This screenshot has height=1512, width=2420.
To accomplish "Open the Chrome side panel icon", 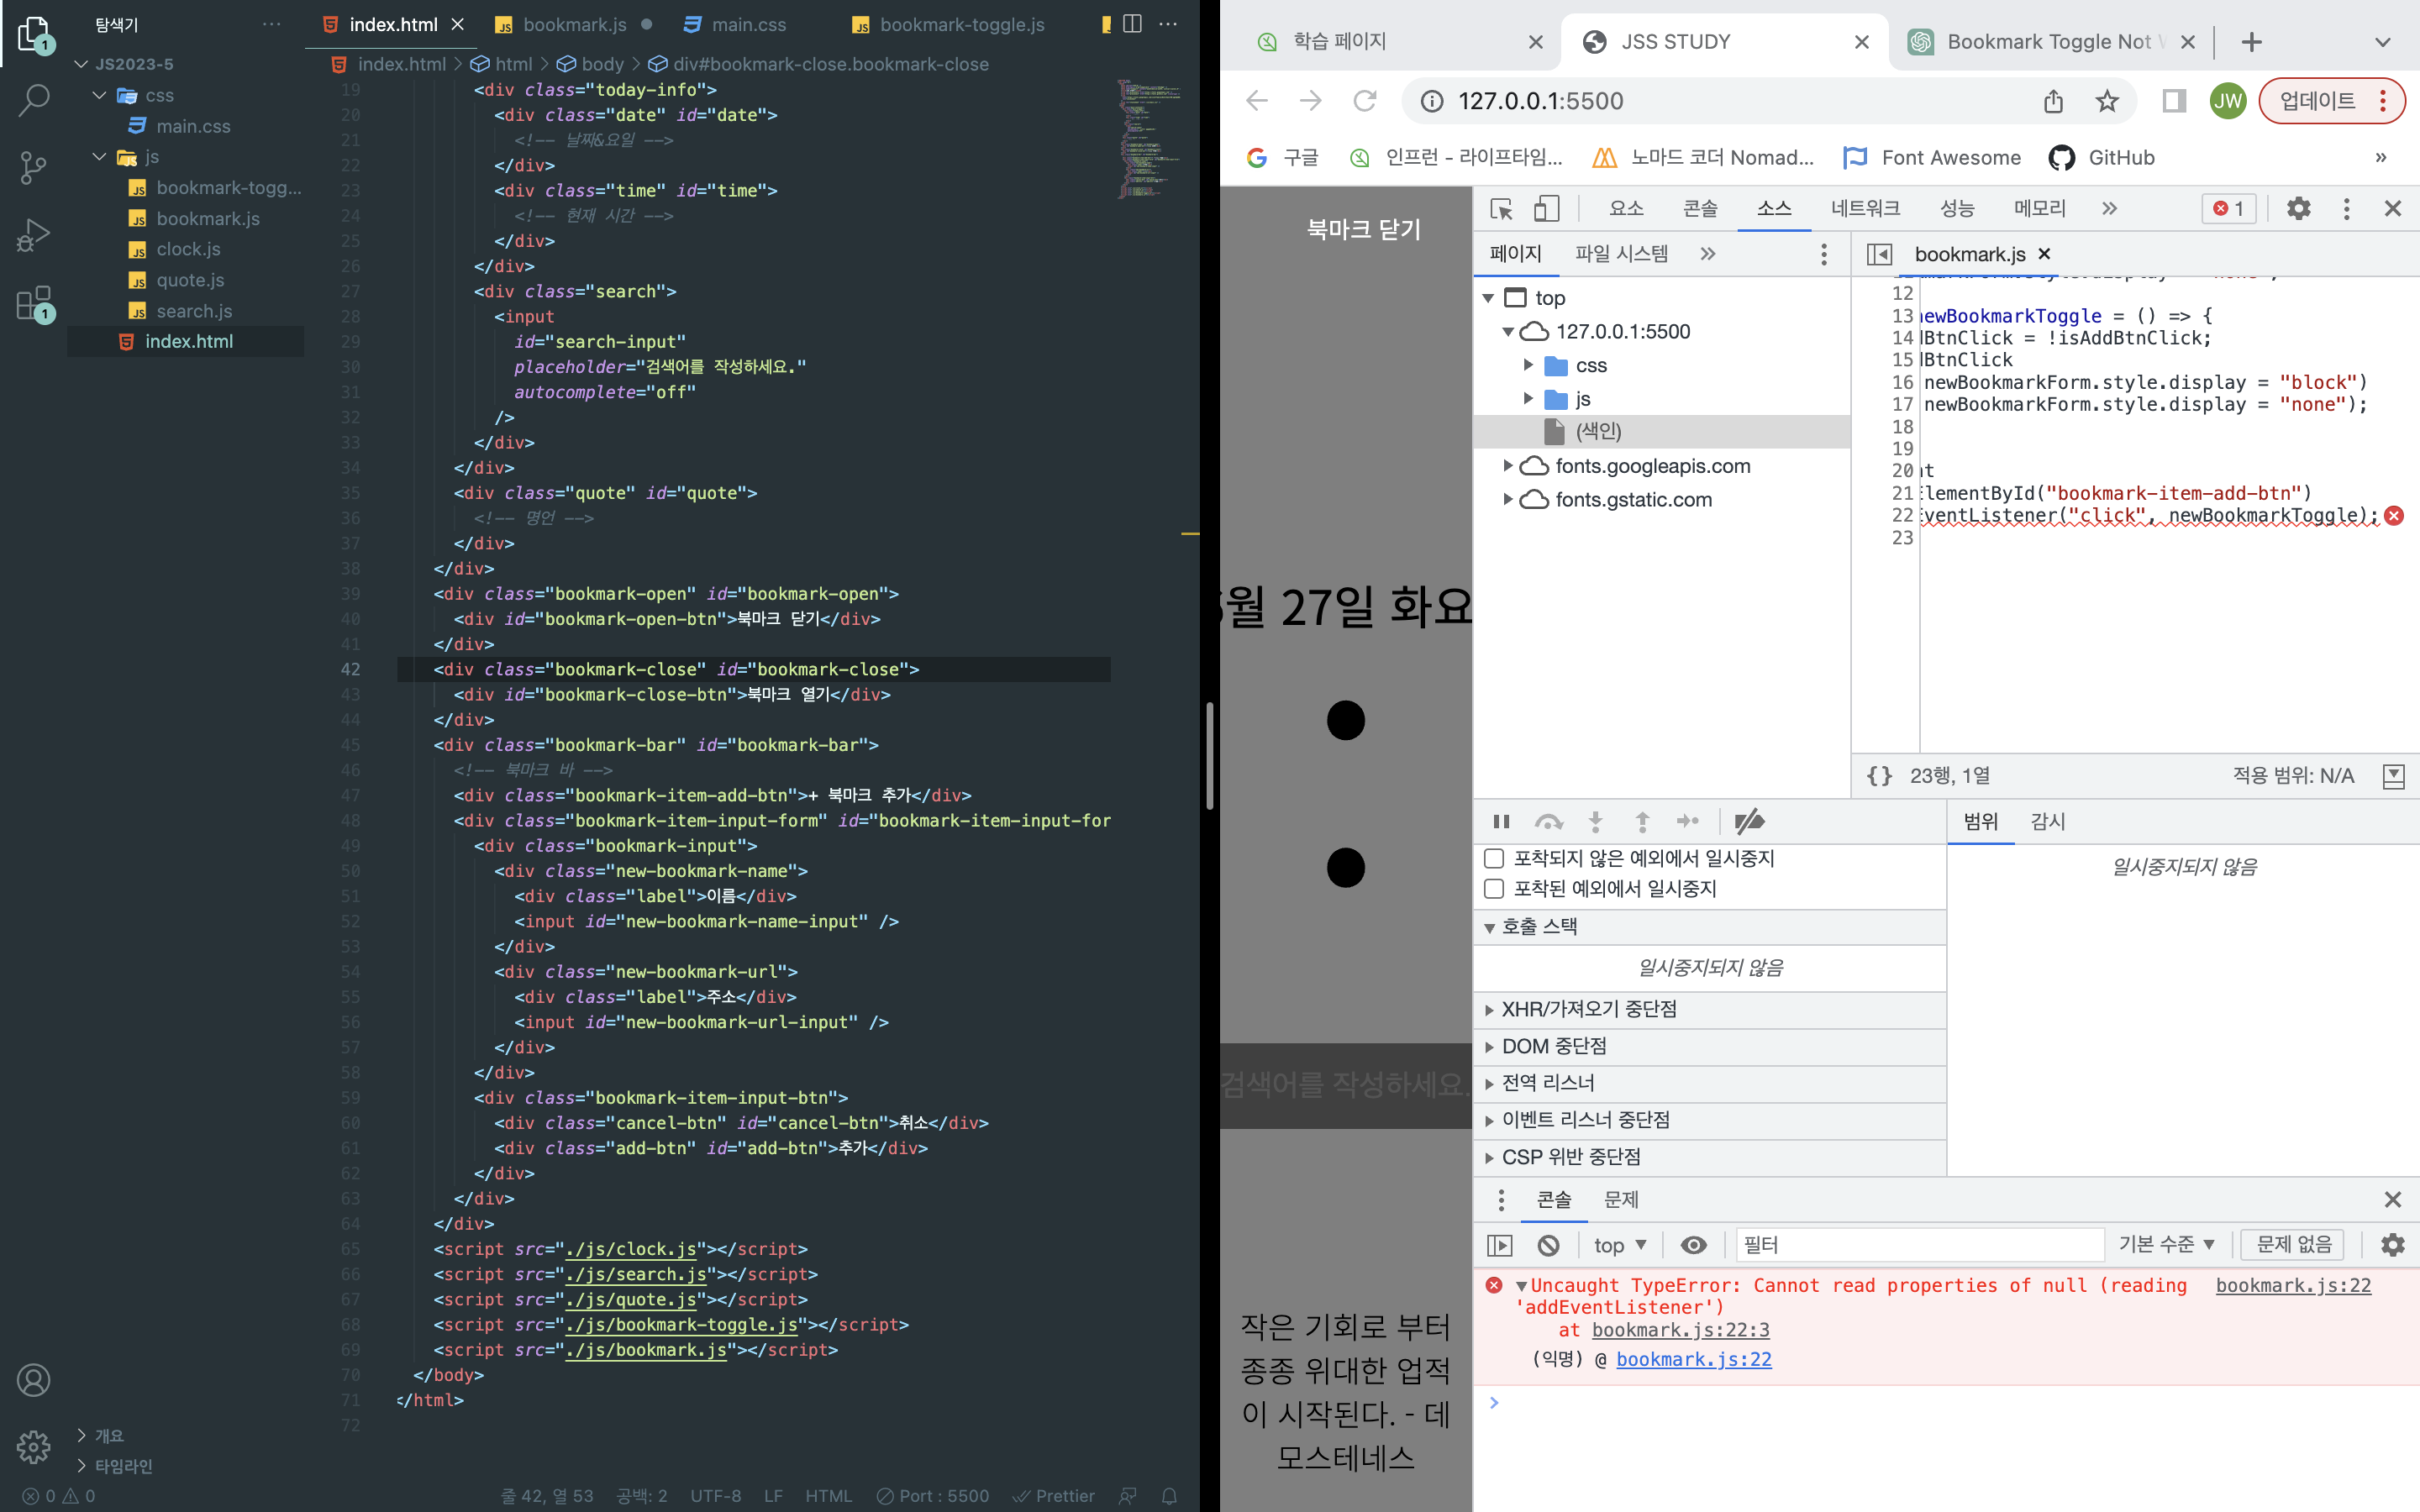I will pos(2174,101).
